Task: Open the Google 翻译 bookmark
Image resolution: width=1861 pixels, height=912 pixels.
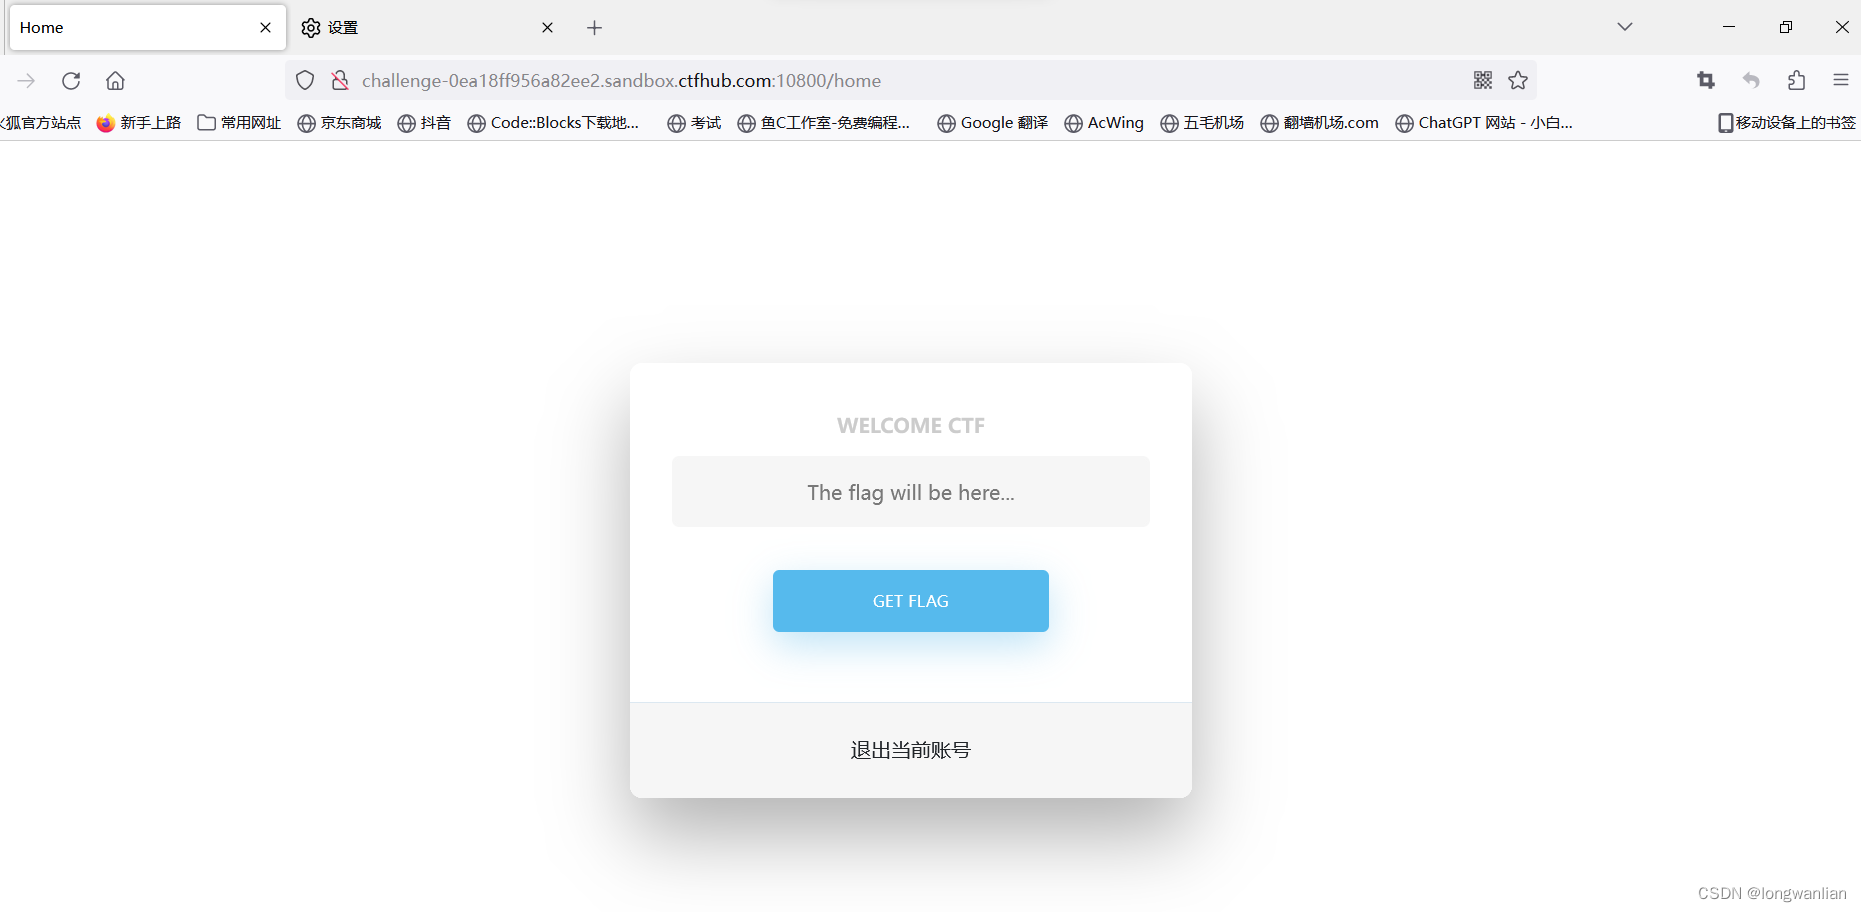Action: click(x=991, y=122)
